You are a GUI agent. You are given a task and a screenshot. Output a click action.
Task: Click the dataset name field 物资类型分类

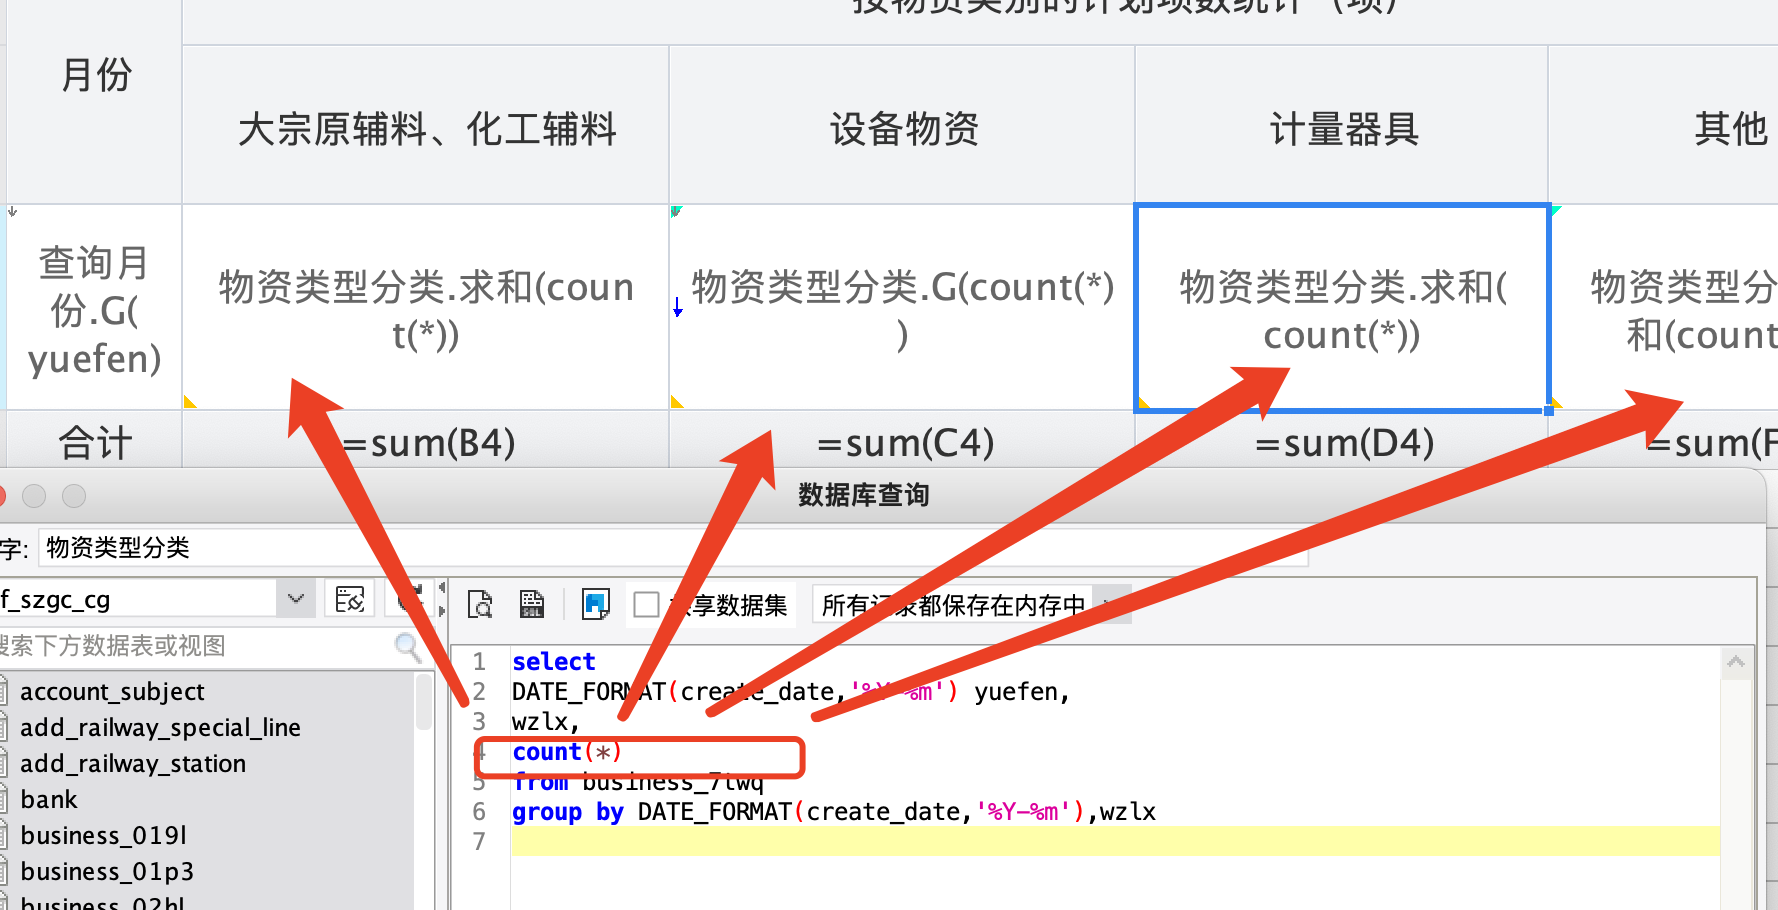pos(672,548)
